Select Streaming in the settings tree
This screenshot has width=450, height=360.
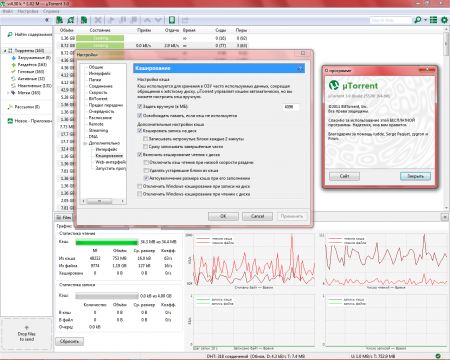pyautogui.click(x=98, y=130)
